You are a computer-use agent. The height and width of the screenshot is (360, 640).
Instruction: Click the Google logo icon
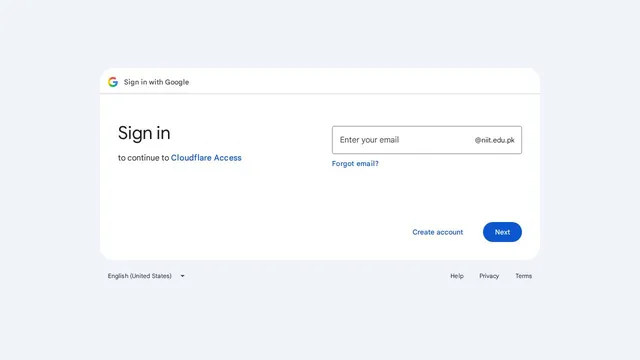coord(113,82)
